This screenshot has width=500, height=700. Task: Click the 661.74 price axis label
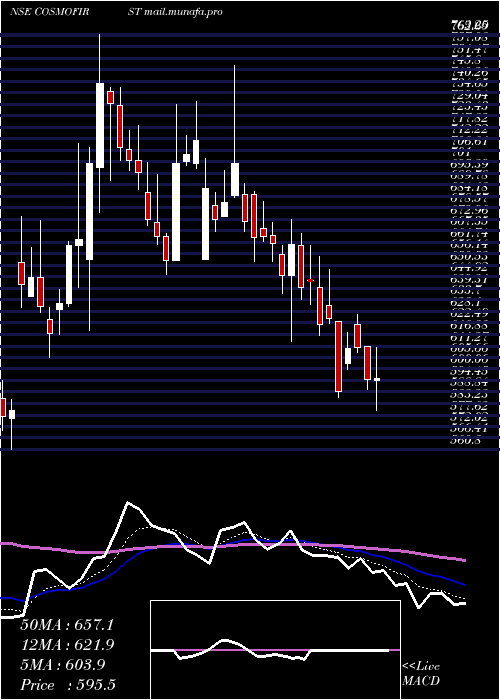coord(470,234)
